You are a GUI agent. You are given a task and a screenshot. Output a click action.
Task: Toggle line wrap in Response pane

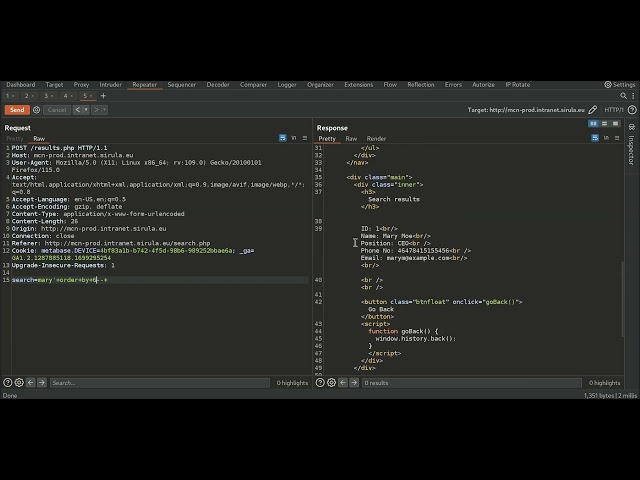pyautogui.click(x=595, y=138)
